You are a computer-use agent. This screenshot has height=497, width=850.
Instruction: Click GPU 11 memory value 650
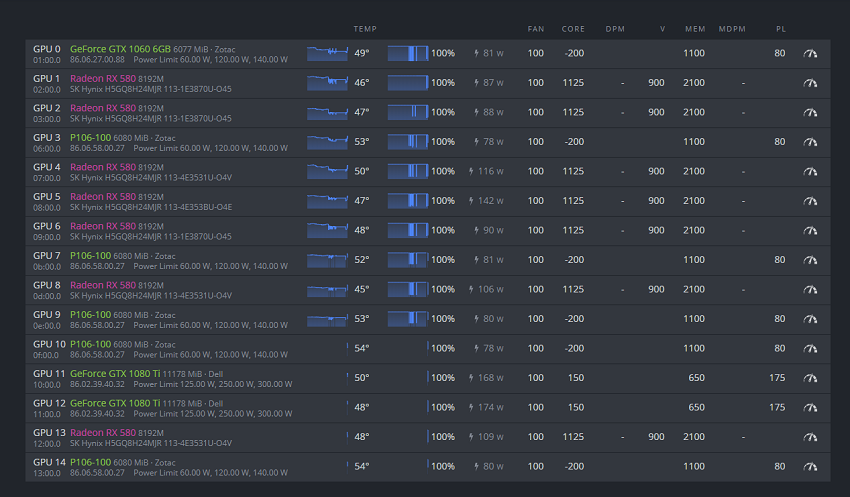[697, 378]
